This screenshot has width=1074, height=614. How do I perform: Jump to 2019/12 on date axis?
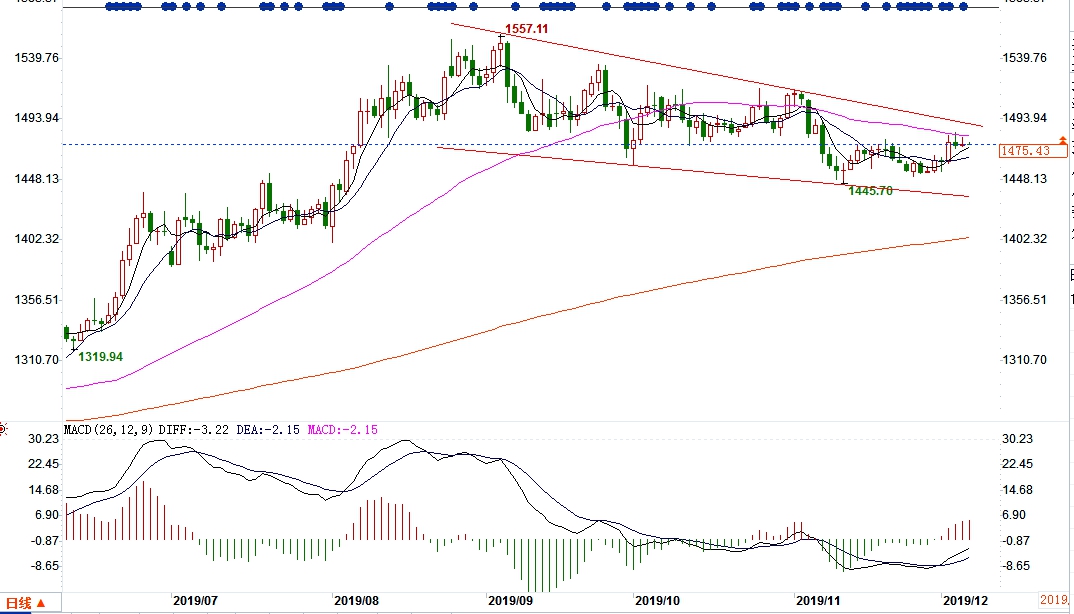click(x=966, y=601)
